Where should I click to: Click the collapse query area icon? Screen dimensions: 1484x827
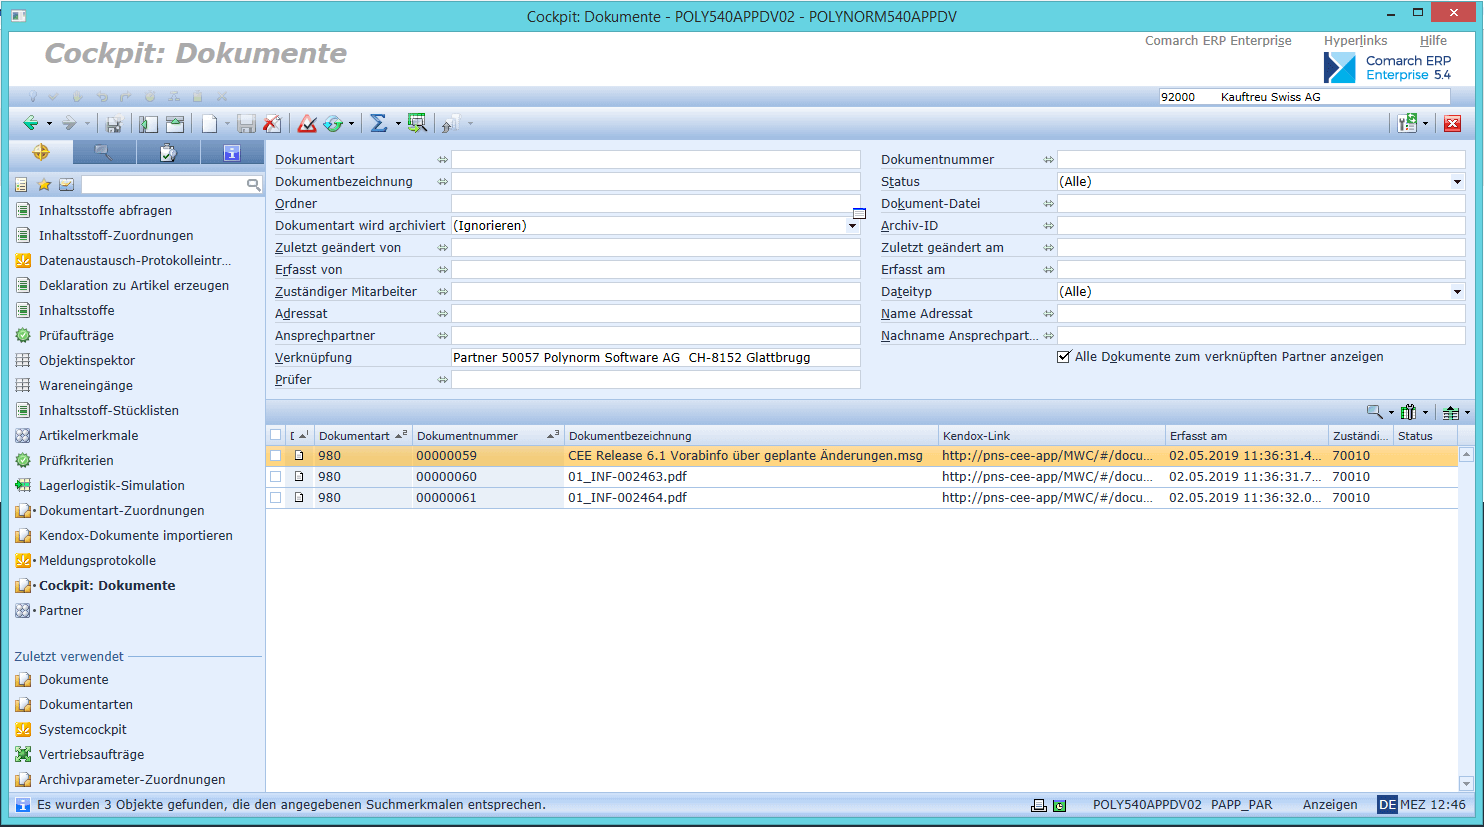[175, 123]
